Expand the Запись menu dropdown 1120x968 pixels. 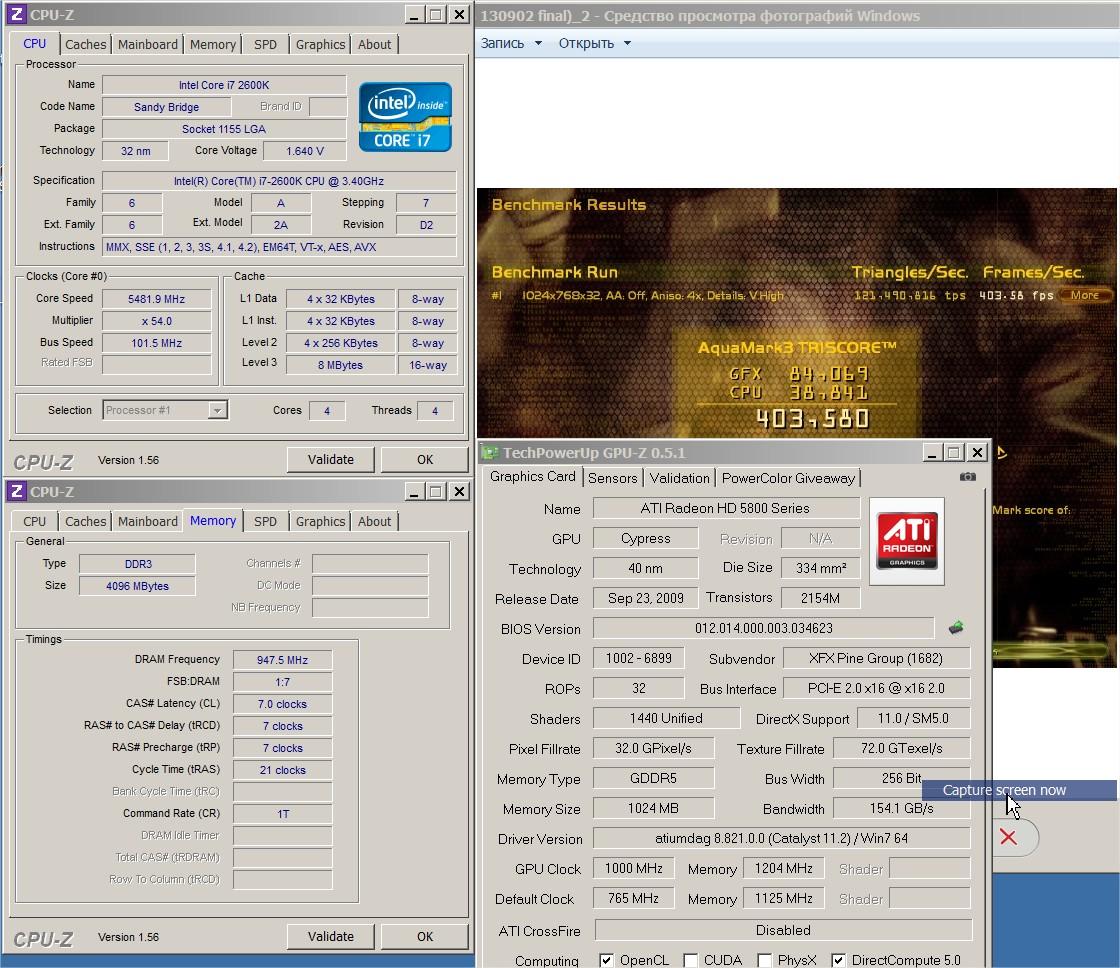pyautogui.click(x=539, y=43)
